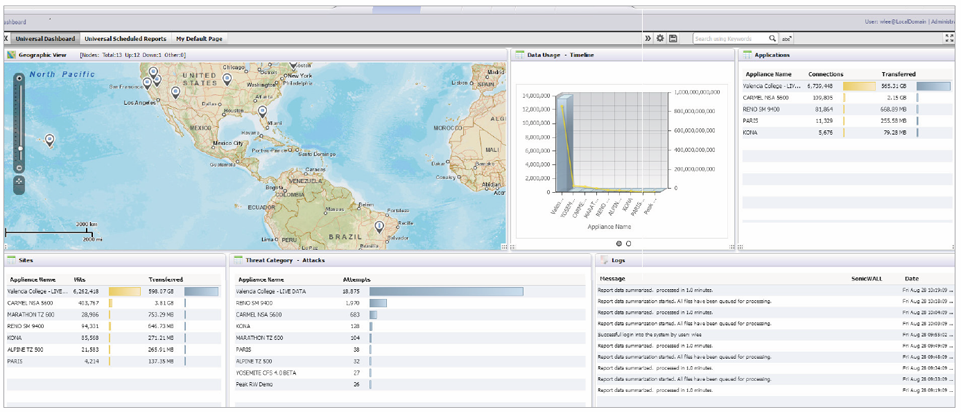
Task: Select the map pin in the Pacific near Hawaii
Action: point(50,140)
